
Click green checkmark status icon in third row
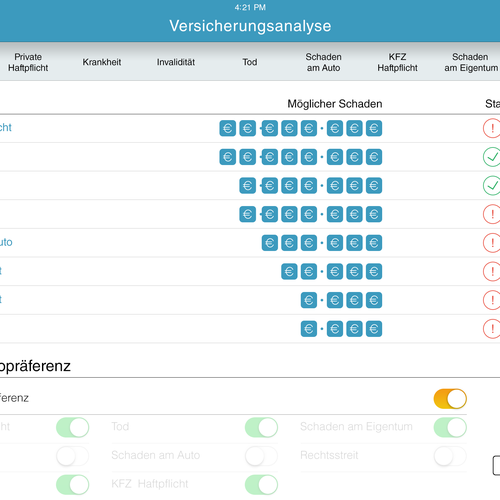pos(492,185)
